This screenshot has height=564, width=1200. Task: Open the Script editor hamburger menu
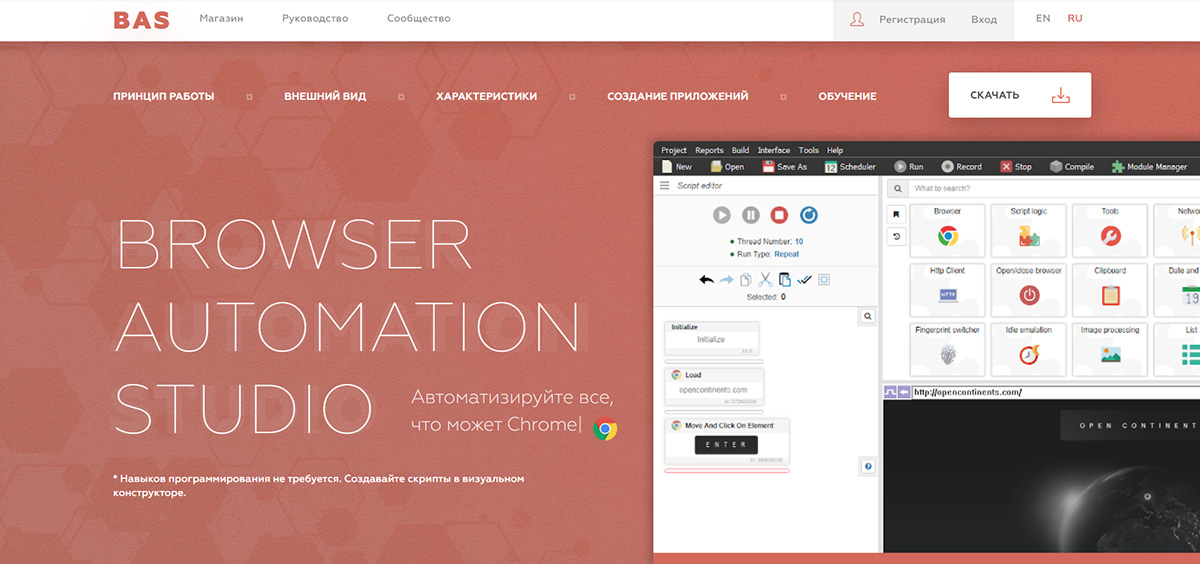click(x=664, y=186)
